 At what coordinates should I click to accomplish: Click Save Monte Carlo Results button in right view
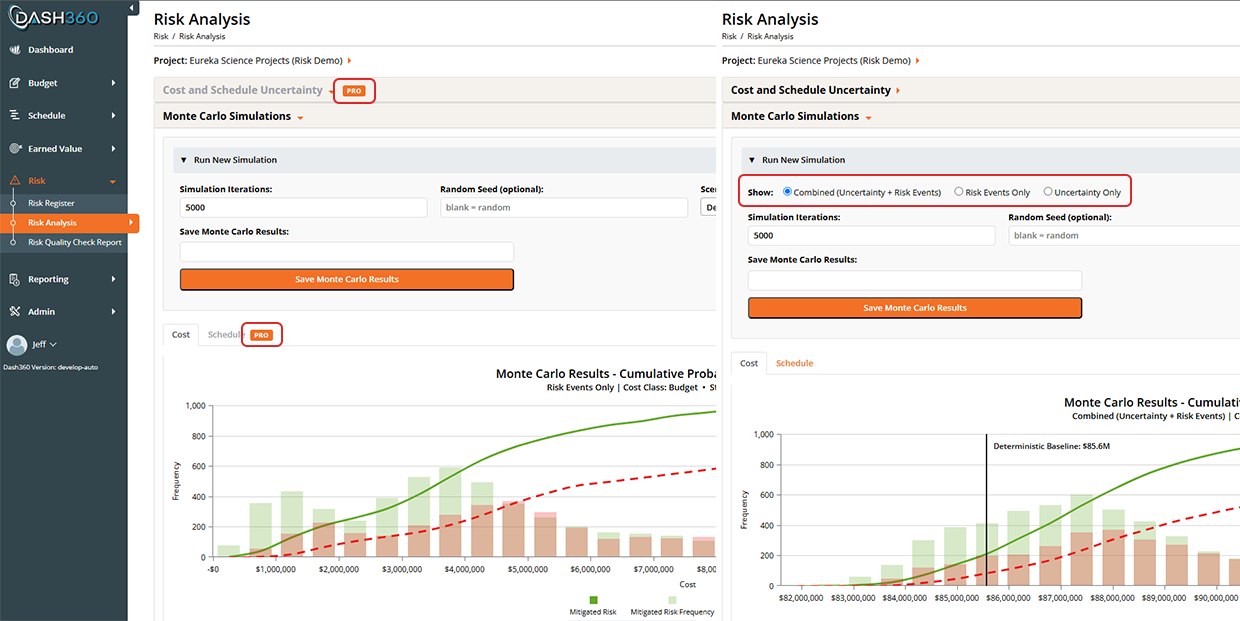tap(915, 308)
